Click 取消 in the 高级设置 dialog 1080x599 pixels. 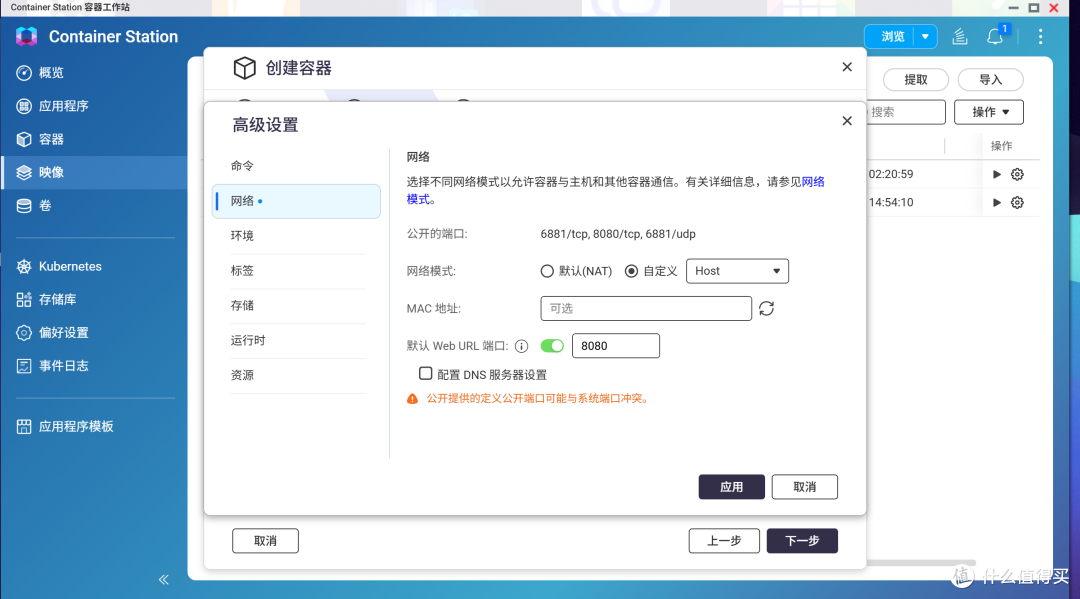pyautogui.click(x=804, y=487)
